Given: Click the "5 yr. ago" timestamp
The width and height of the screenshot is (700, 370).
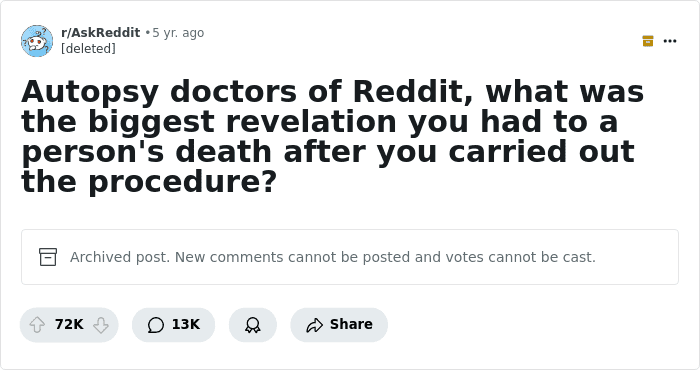Looking at the screenshot, I should pos(178,33).
